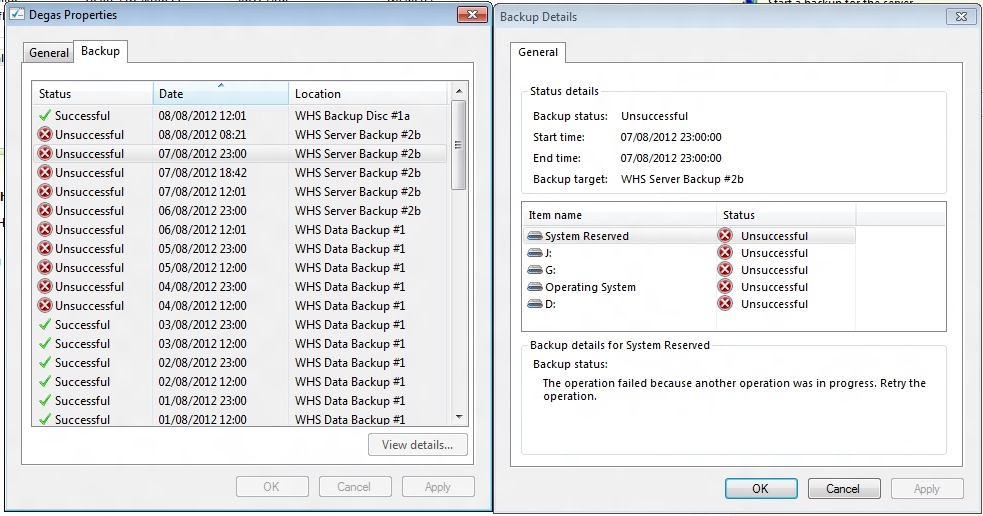The height and width of the screenshot is (516, 983).
Task: Click unsuccessful status icon for D: drive
Action: click(x=725, y=304)
